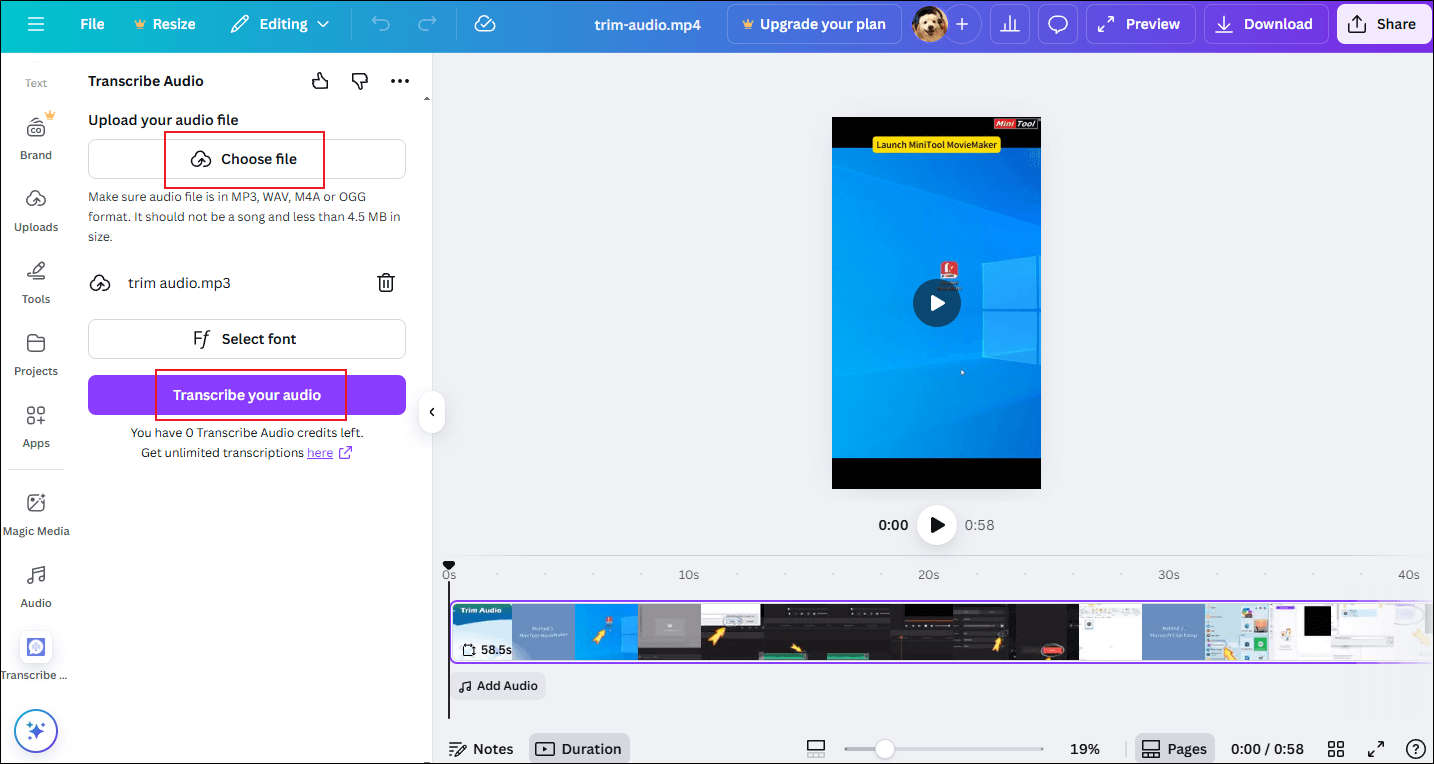Expand the Editing mode dropdown
This screenshot has width=1434, height=764.
tap(279, 24)
